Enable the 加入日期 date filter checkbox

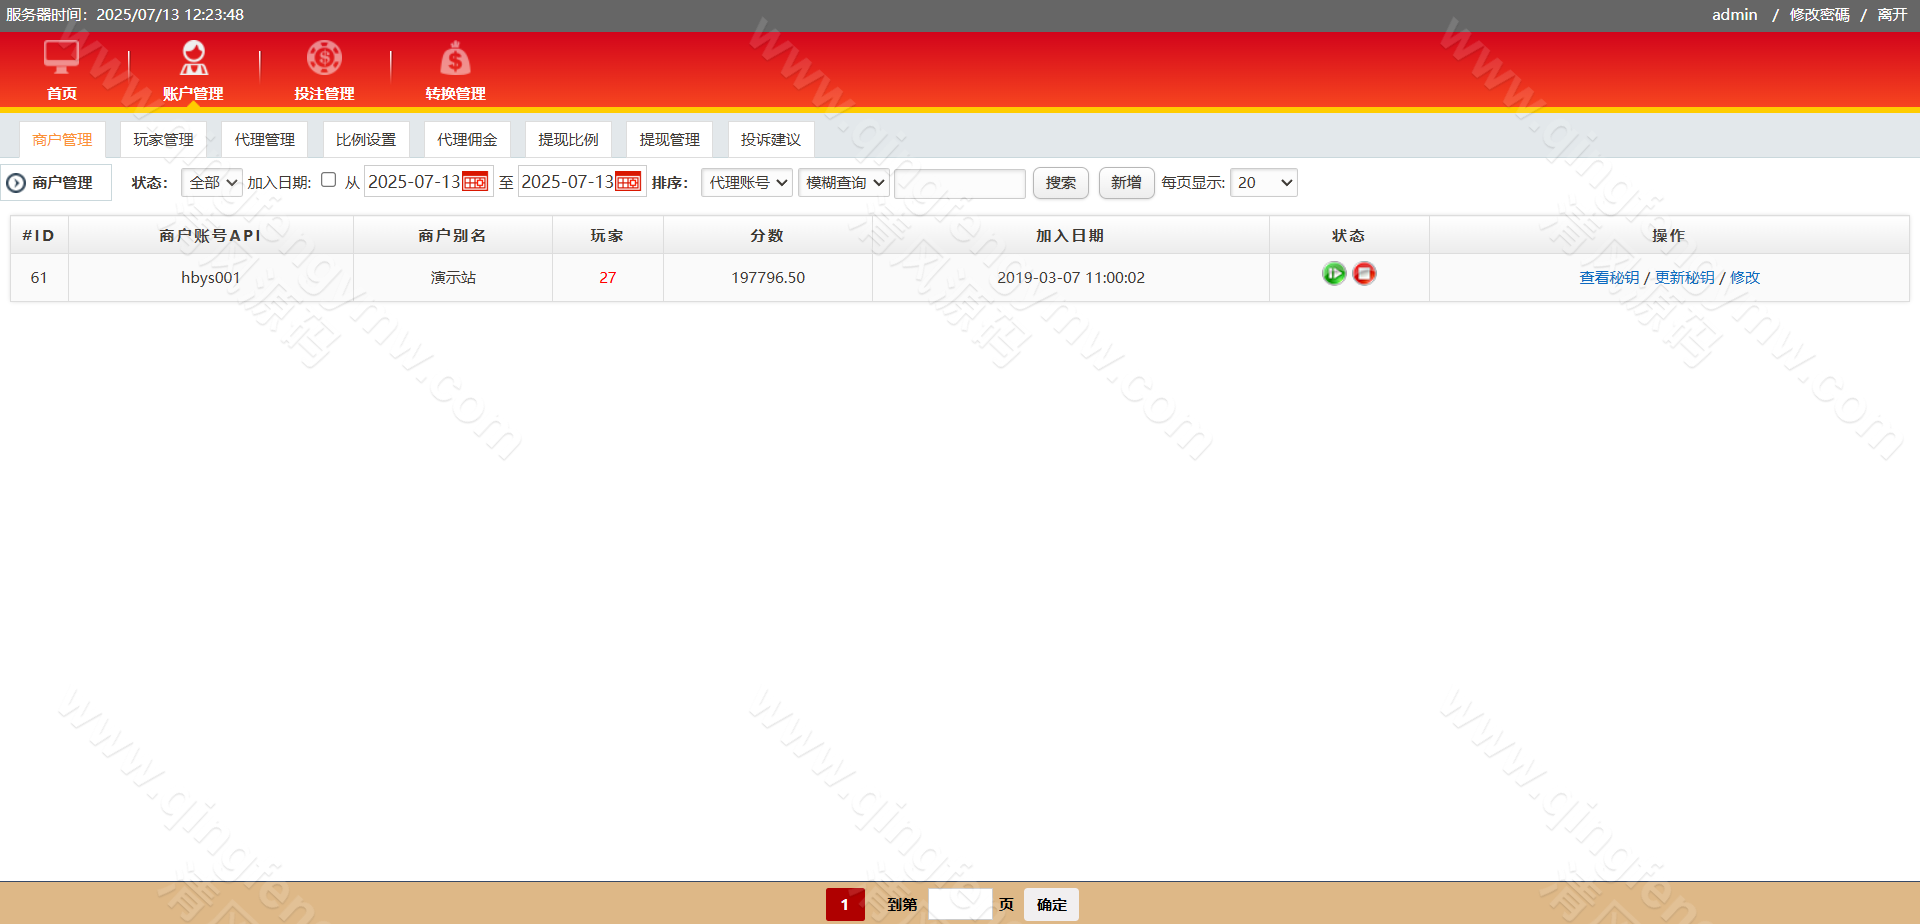tap(328, 180)
